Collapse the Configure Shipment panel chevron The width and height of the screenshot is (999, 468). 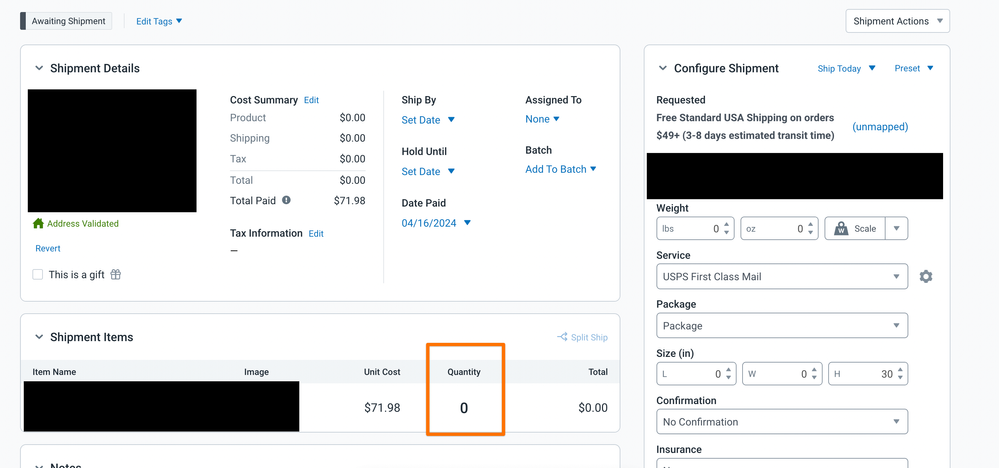(662, 69)
